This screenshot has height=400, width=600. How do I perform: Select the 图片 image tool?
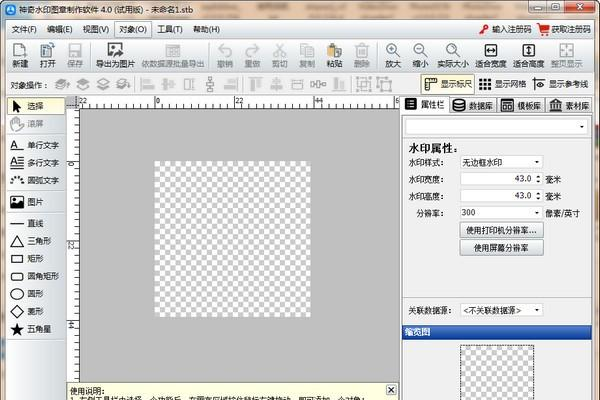coord(36,202)
